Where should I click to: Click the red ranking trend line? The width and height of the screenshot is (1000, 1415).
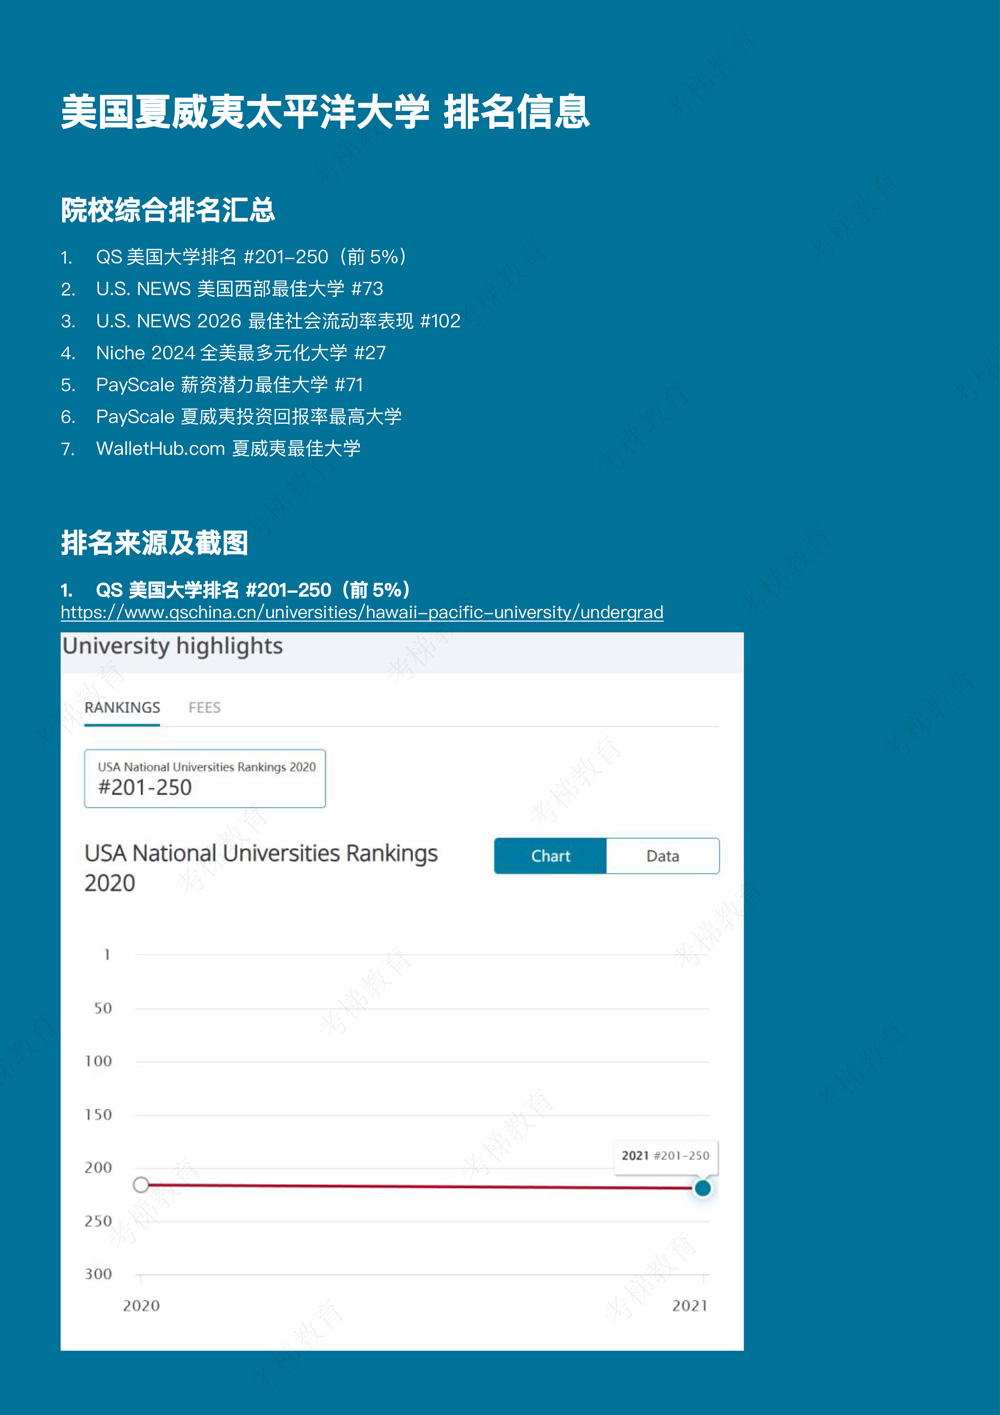[x=420, y=1186]
